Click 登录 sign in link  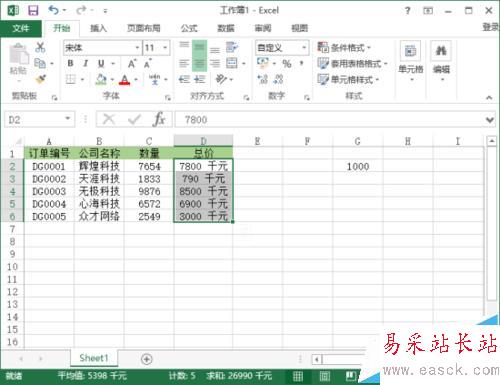(491, 27)
